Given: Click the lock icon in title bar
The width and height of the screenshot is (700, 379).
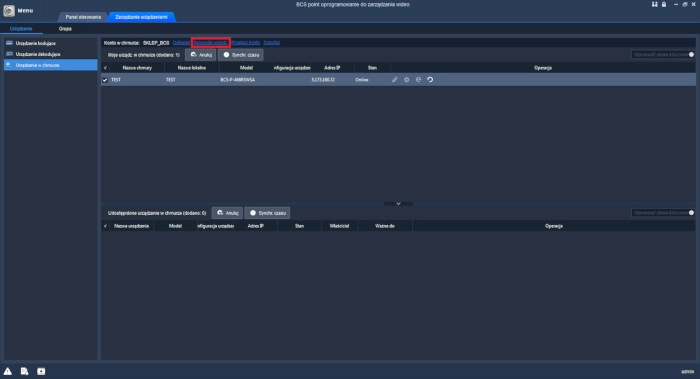Looking at the screenshot, I should pos(664,4).
